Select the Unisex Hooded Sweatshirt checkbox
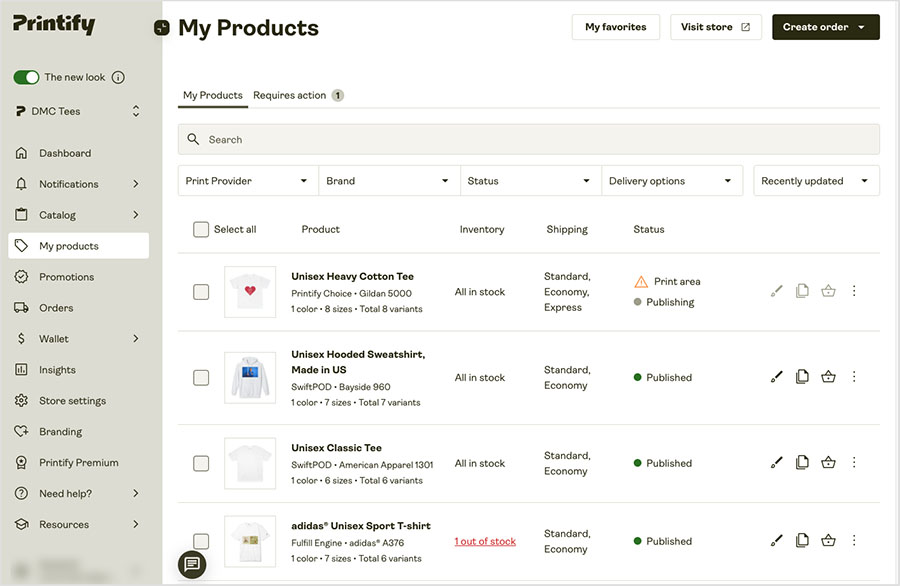 [x=201, y=378]
